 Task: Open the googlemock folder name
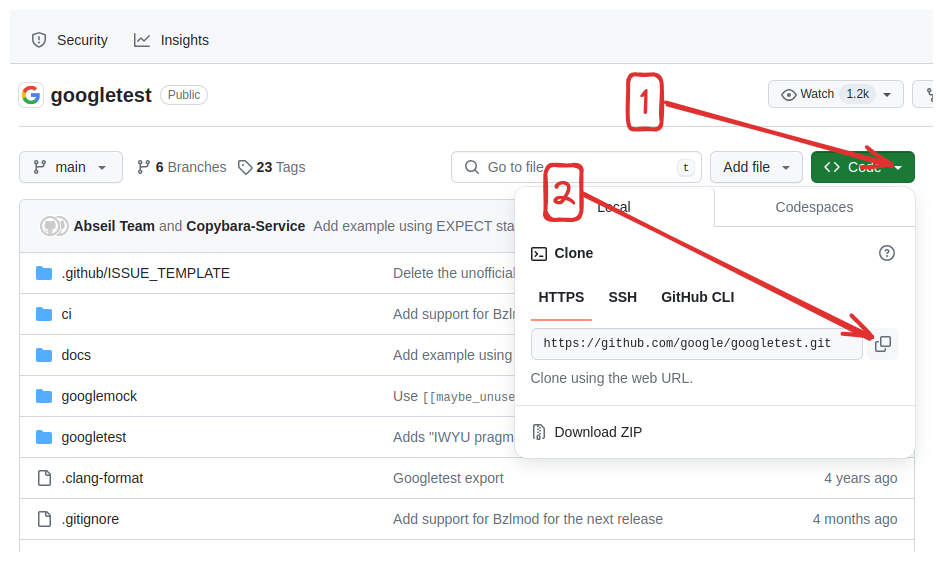[99, 397]
